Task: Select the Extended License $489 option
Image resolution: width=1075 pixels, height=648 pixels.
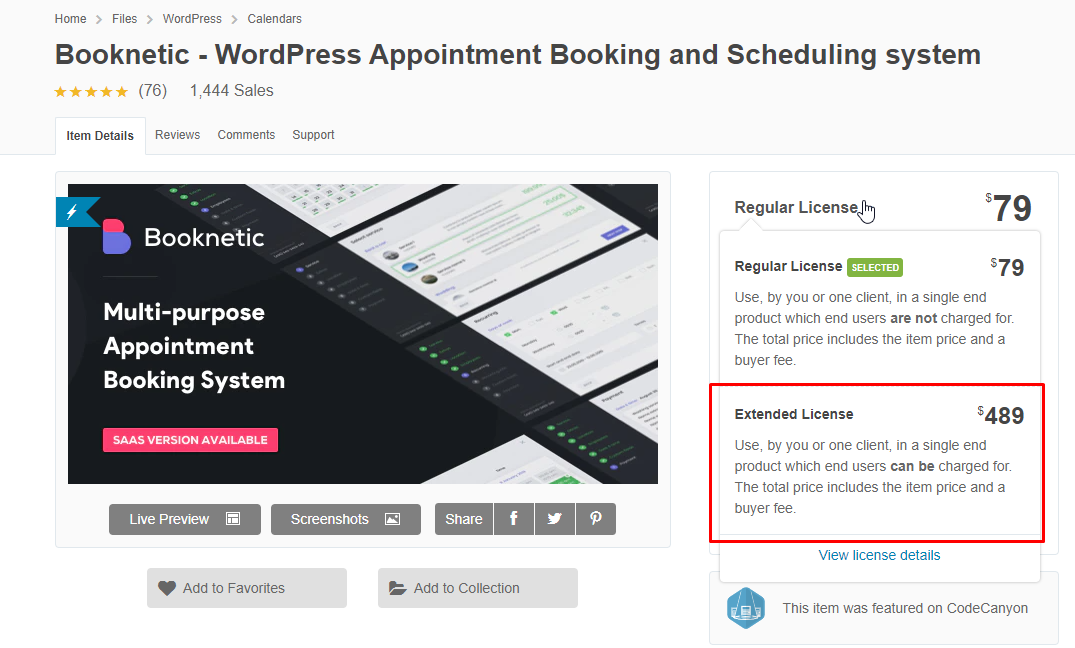Action: coord(880,461)
